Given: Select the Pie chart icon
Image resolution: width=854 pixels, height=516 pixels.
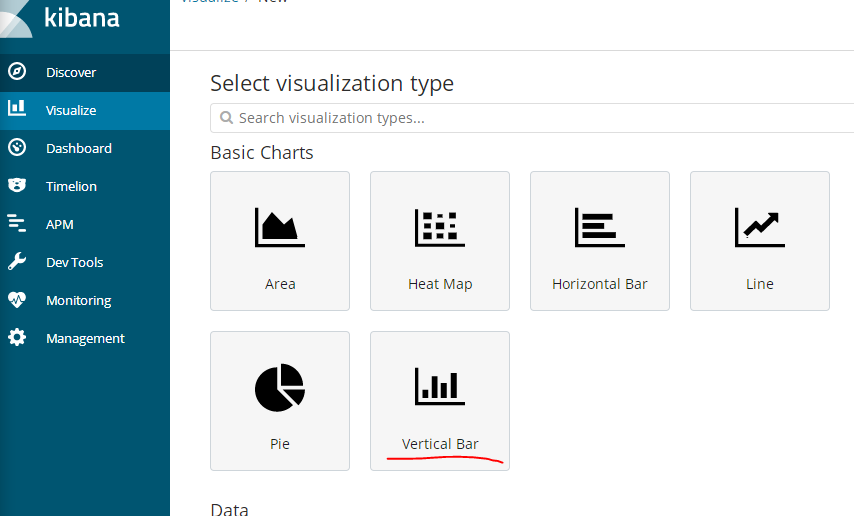Looking at the screenshot, I should pyautogui.click(x=280, y=387).
